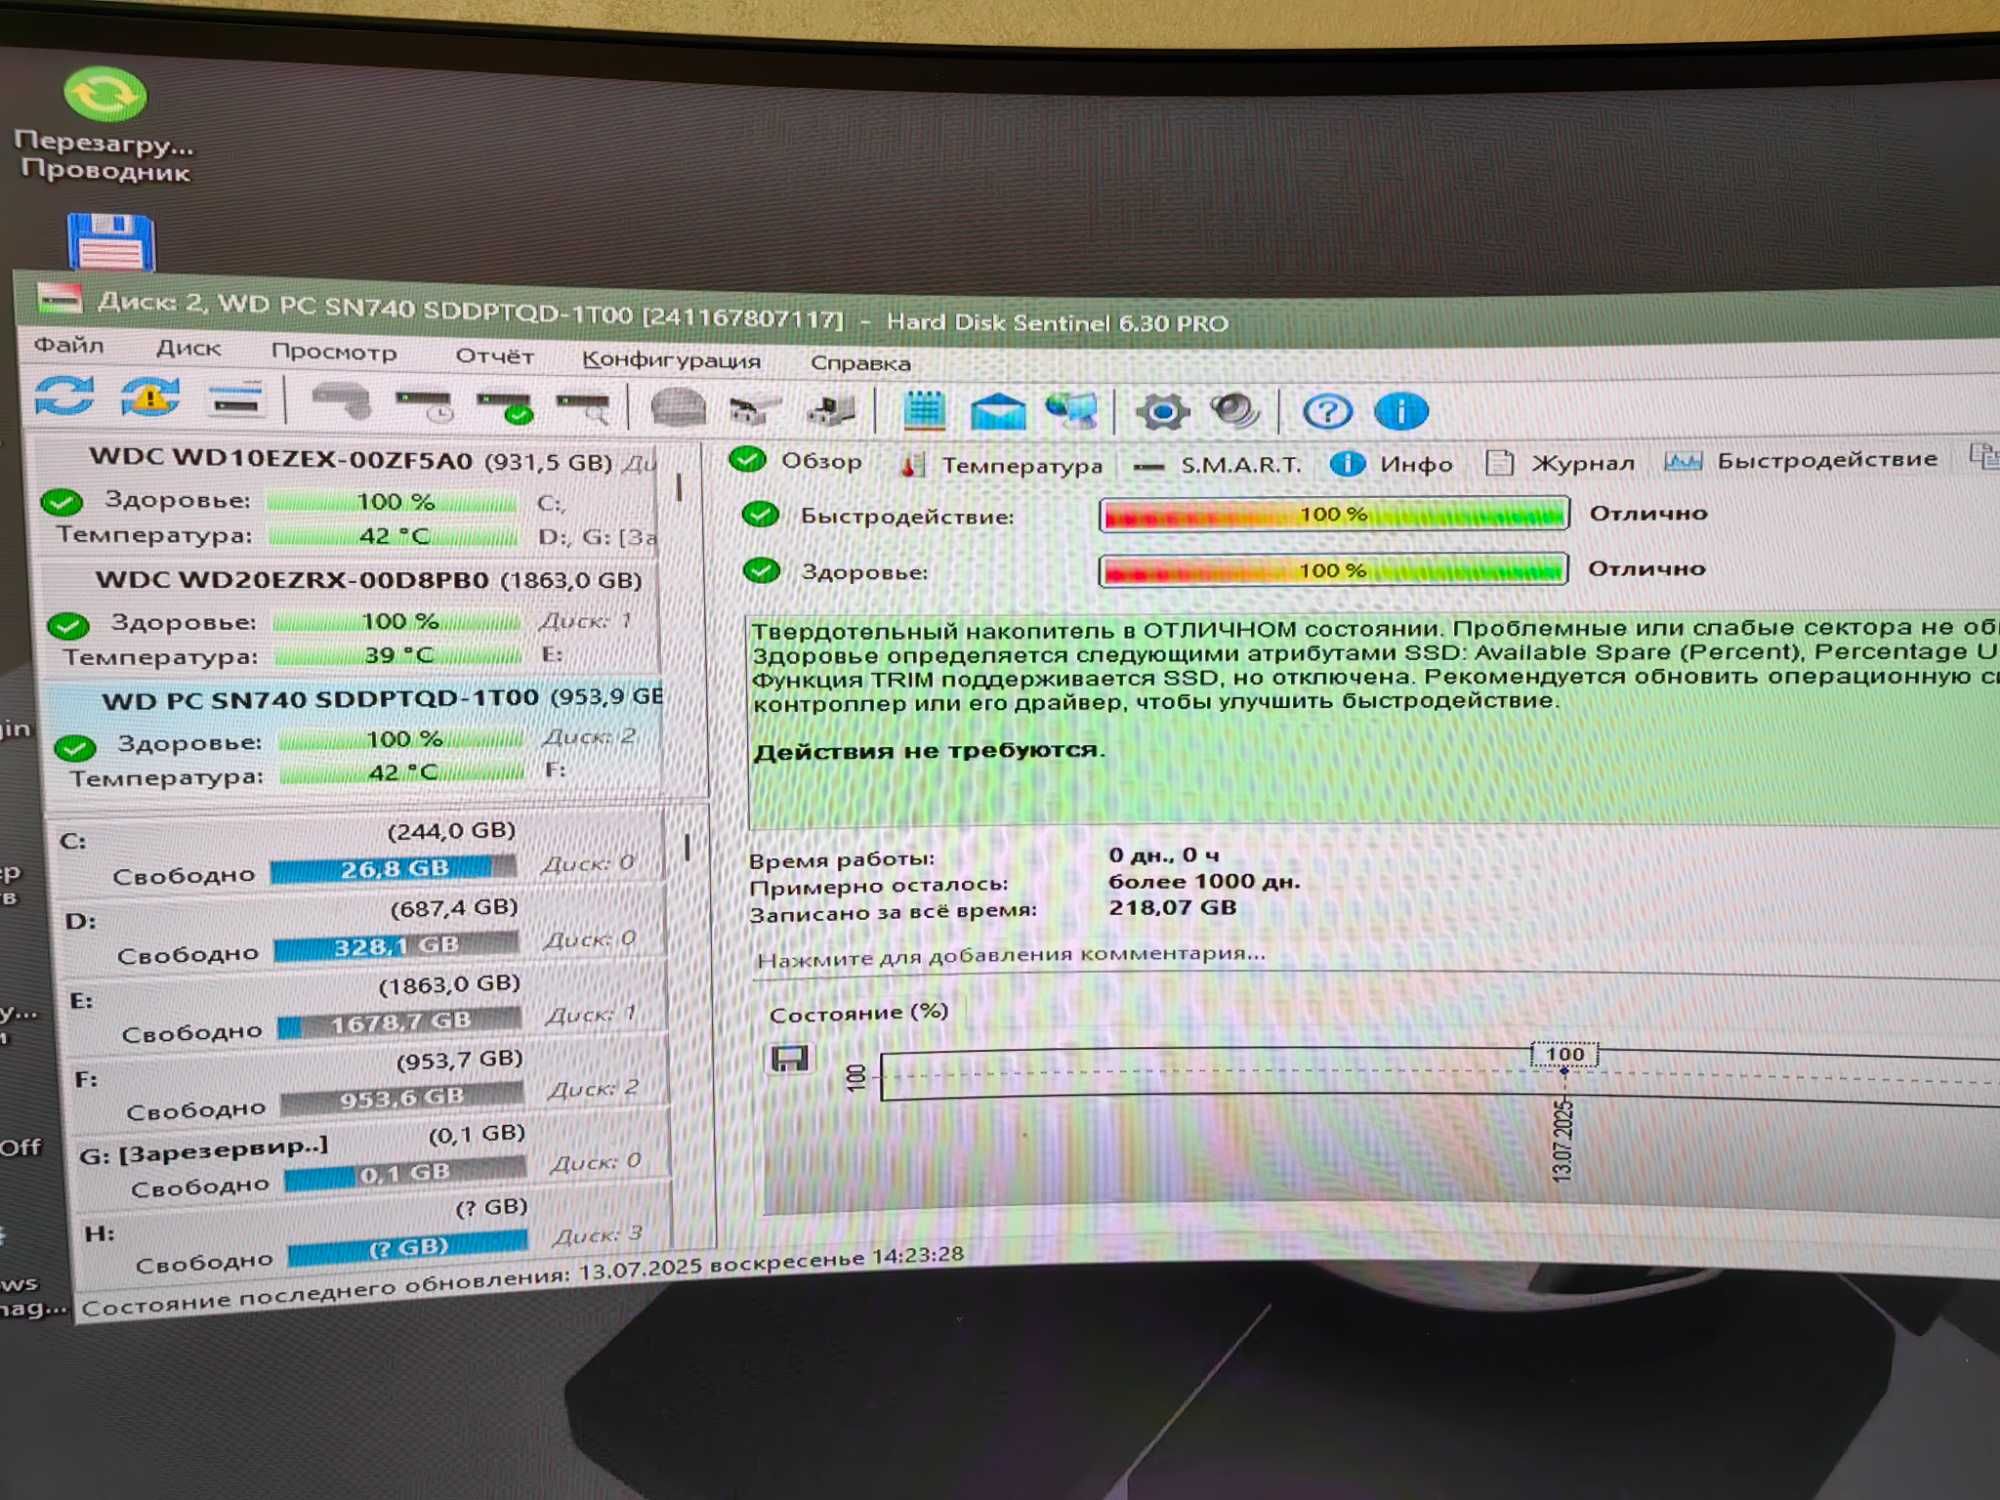Click the '218,07 GB' written total value
Image resolution: width=2000 pixels, height=1500 pixels.
[x=1172, y=907]
